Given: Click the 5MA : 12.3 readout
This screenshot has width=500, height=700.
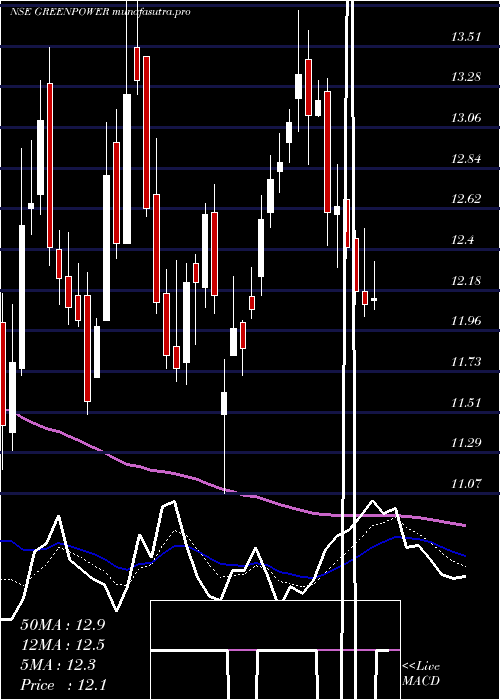Looking at the screenshot, I should click(x=58, y=665).
